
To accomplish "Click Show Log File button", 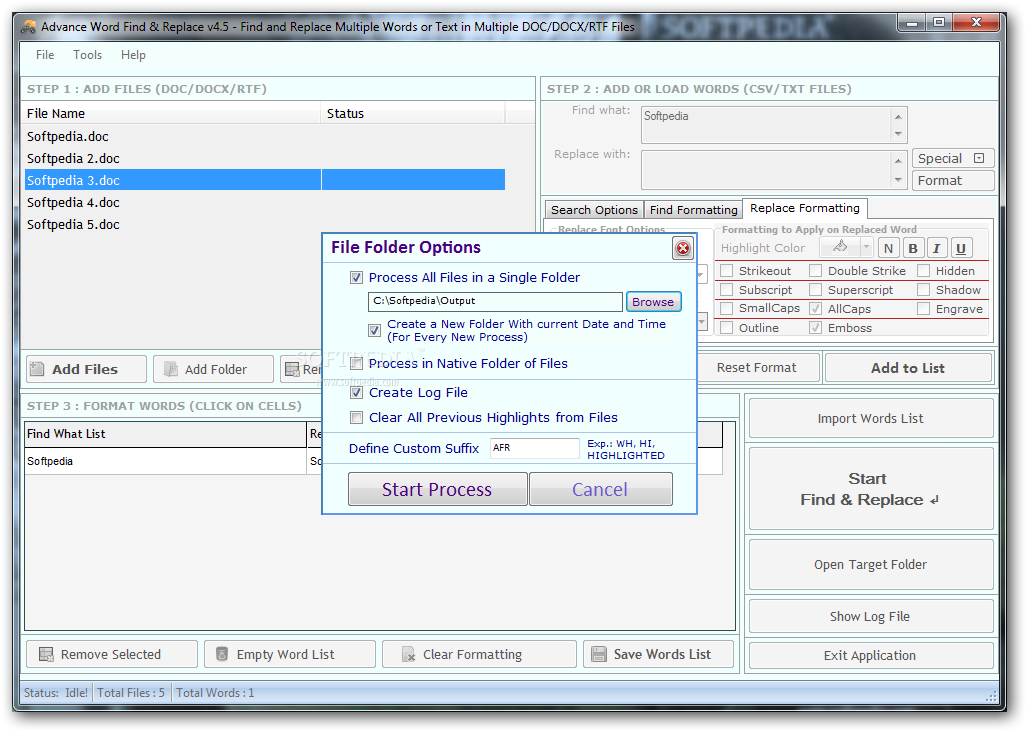I will 870,617.
